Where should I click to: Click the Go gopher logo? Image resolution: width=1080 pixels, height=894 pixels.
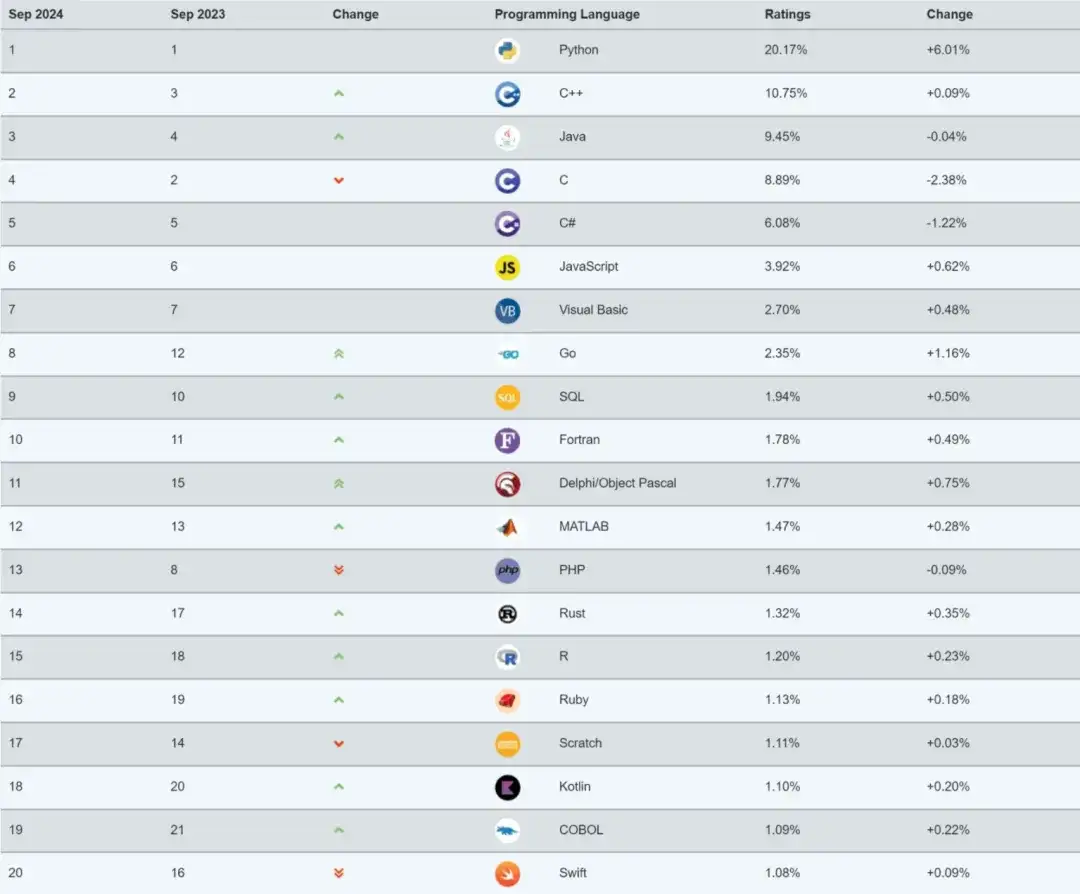pyautogui.click(x=507, y=354)
